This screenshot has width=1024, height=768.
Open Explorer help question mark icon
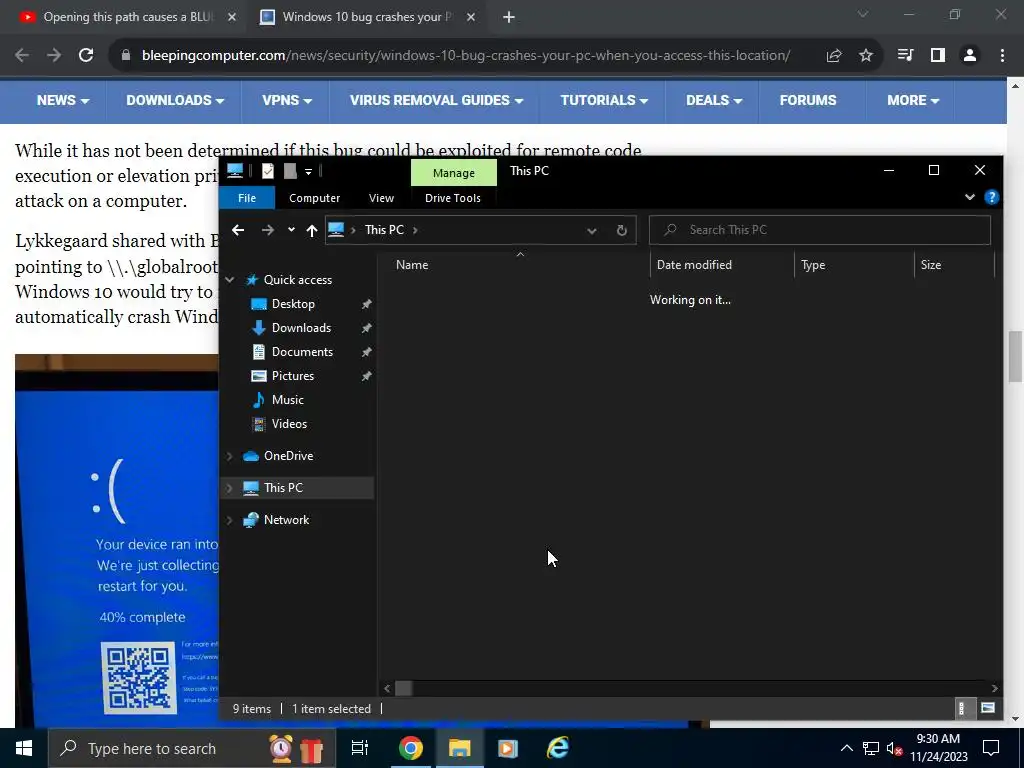pos(991,197)
